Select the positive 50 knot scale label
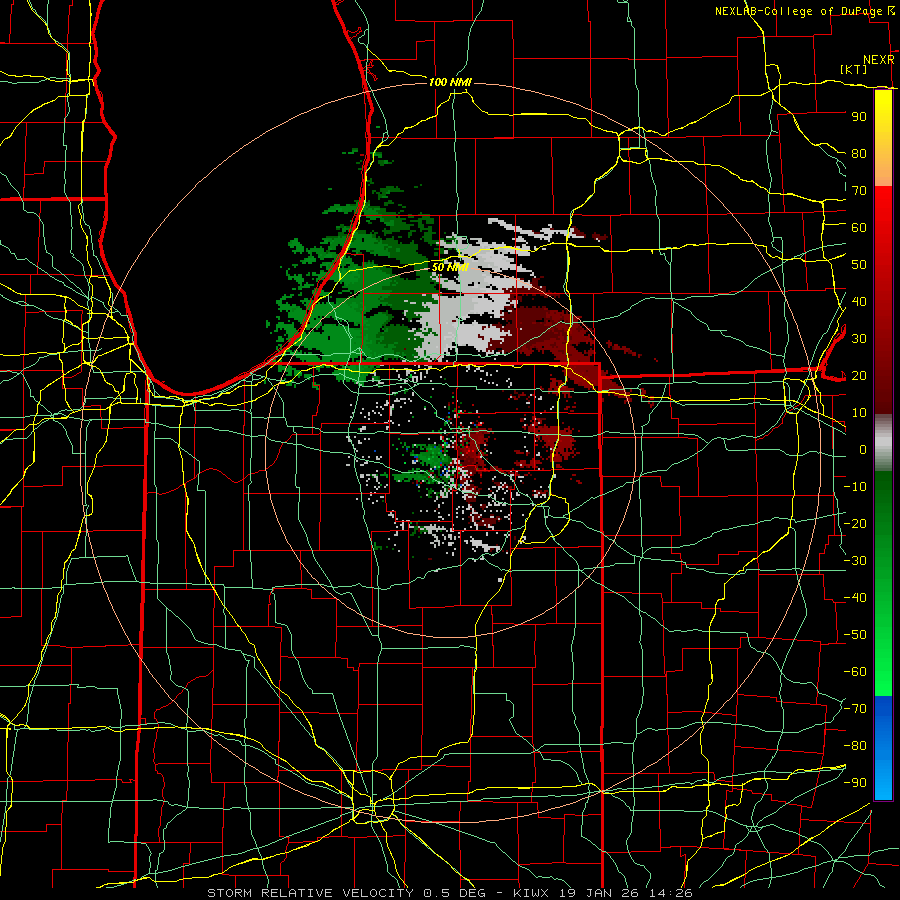 tap(859, 265)
